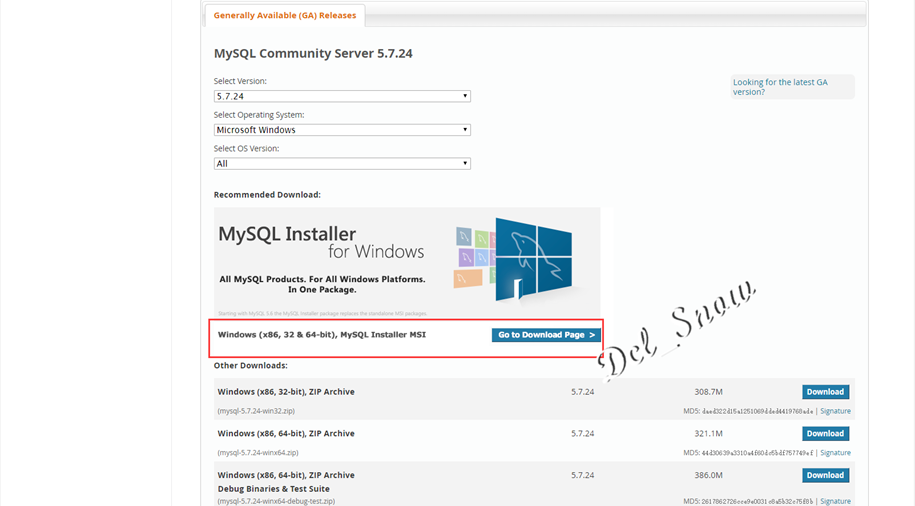Select 'Windows (x86, 32-bit), ZIP Archive' text
This screenshot has height=506, width=915.
coord(286,392)
